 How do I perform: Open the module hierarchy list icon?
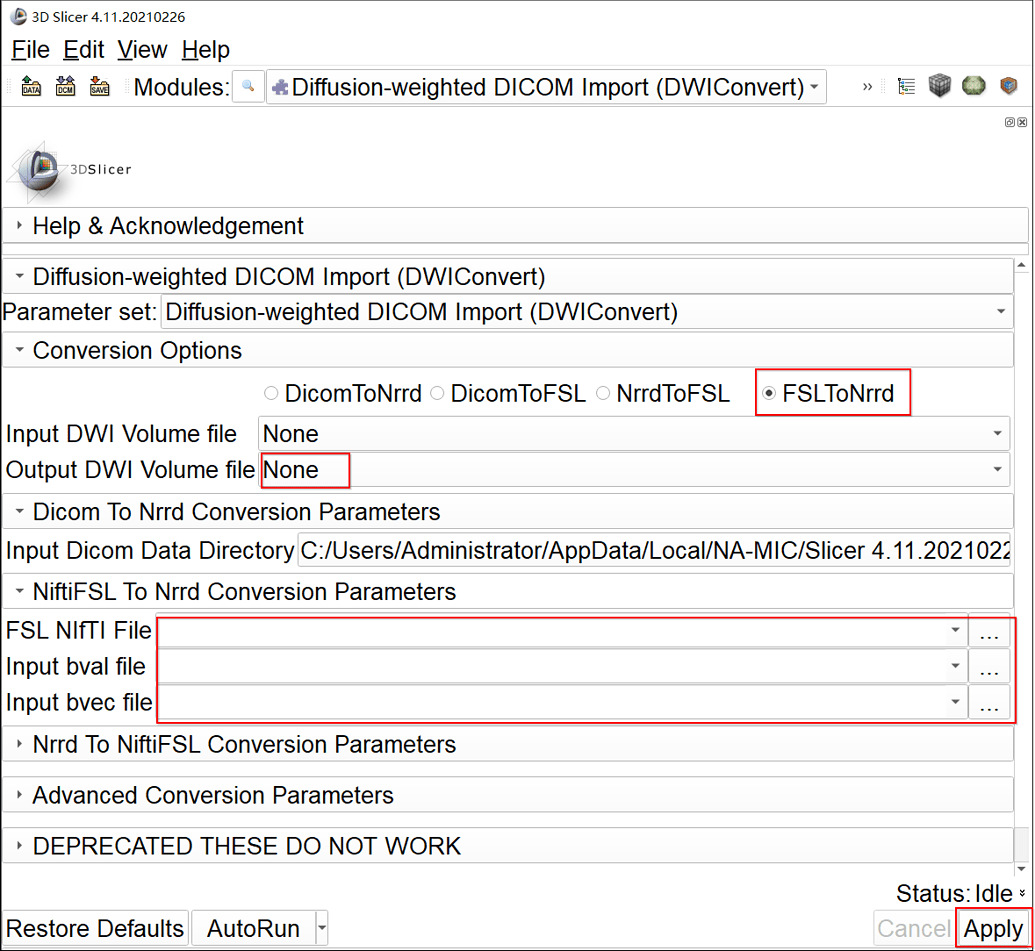[906, 87]
